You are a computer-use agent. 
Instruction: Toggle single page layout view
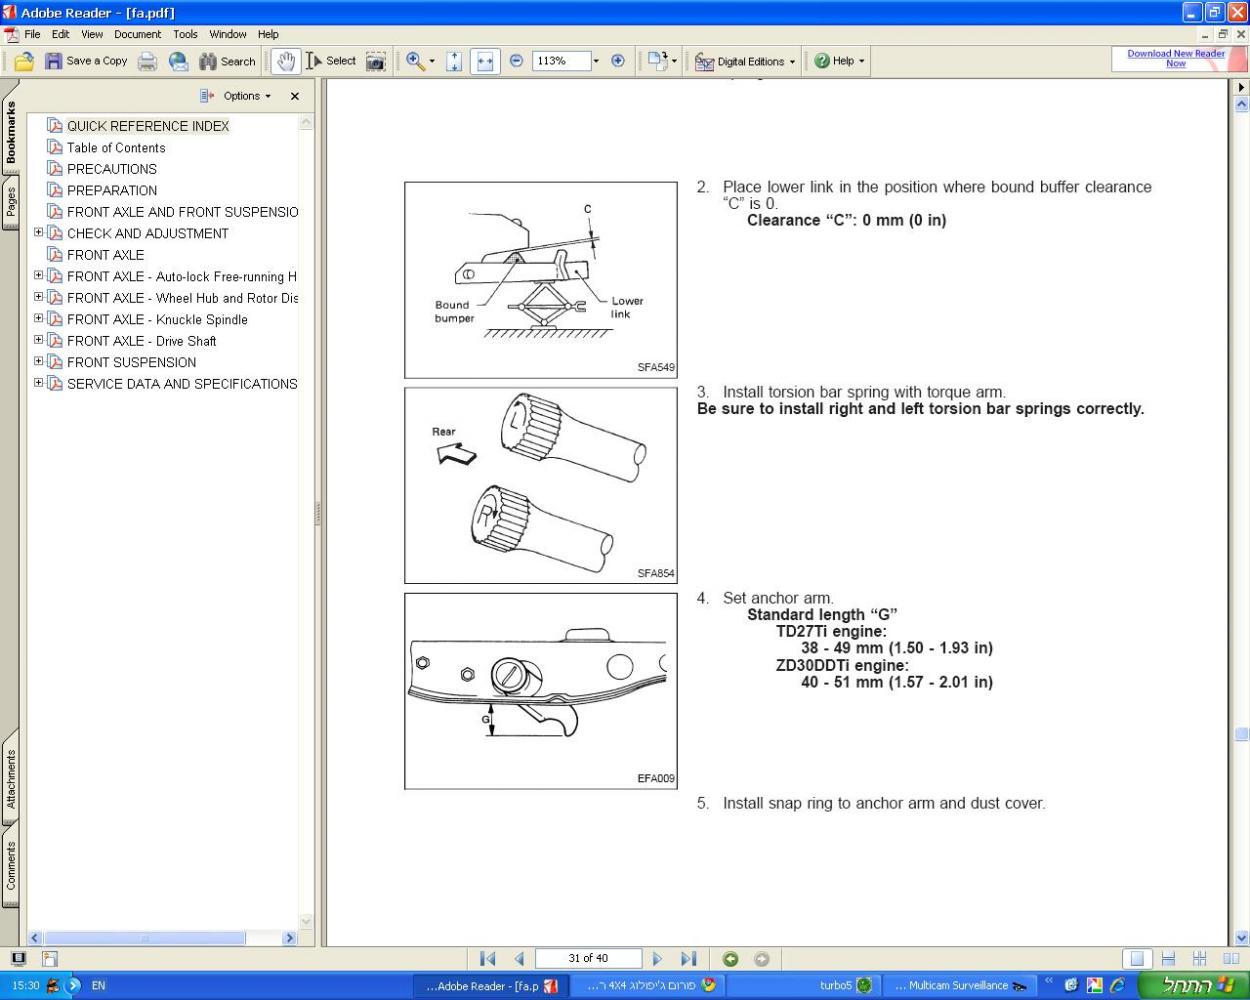(x=1136, y=959)
